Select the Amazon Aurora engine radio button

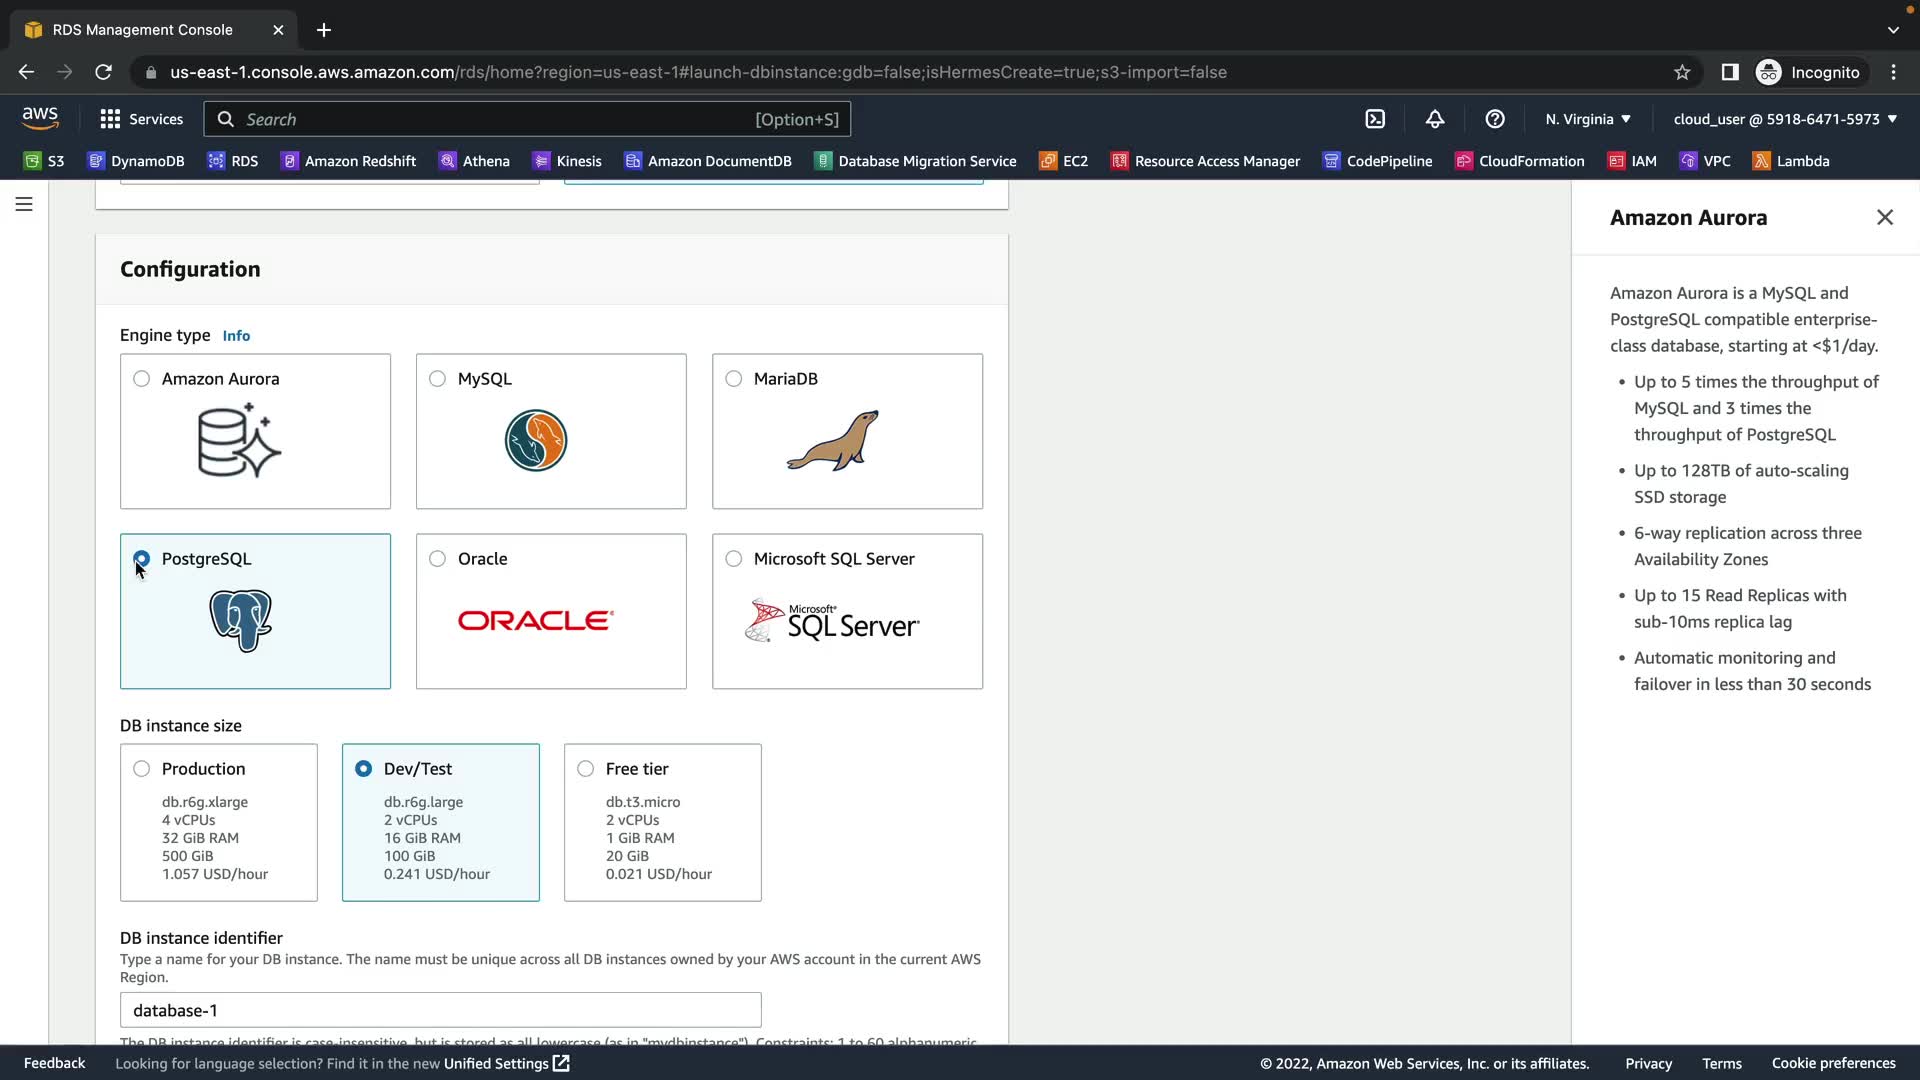[142, 379]
